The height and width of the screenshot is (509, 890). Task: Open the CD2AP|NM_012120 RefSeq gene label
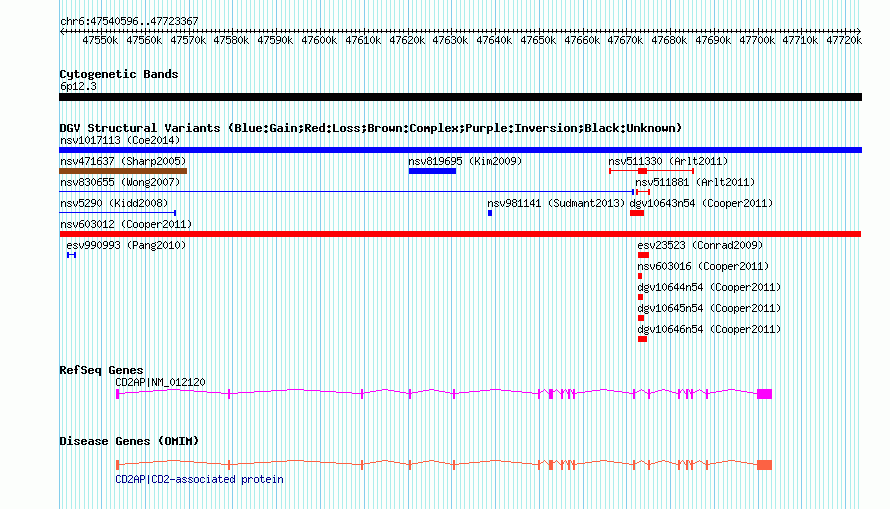160,382
